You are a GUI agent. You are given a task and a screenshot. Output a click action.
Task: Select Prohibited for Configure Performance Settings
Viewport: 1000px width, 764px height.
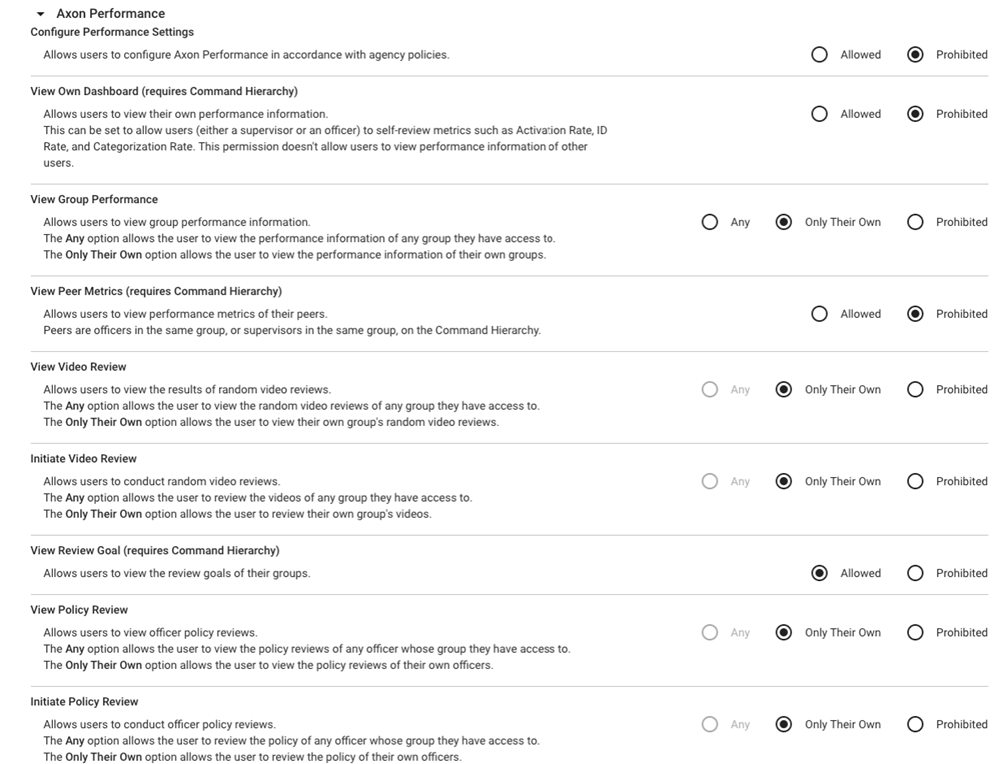tap(915, 55)
